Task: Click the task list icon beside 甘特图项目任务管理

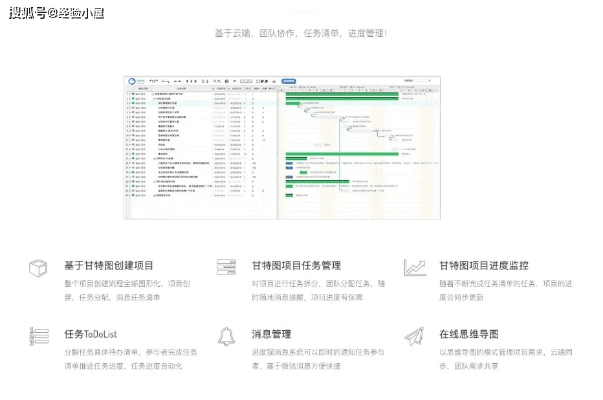Action: [x=226, y=267]
